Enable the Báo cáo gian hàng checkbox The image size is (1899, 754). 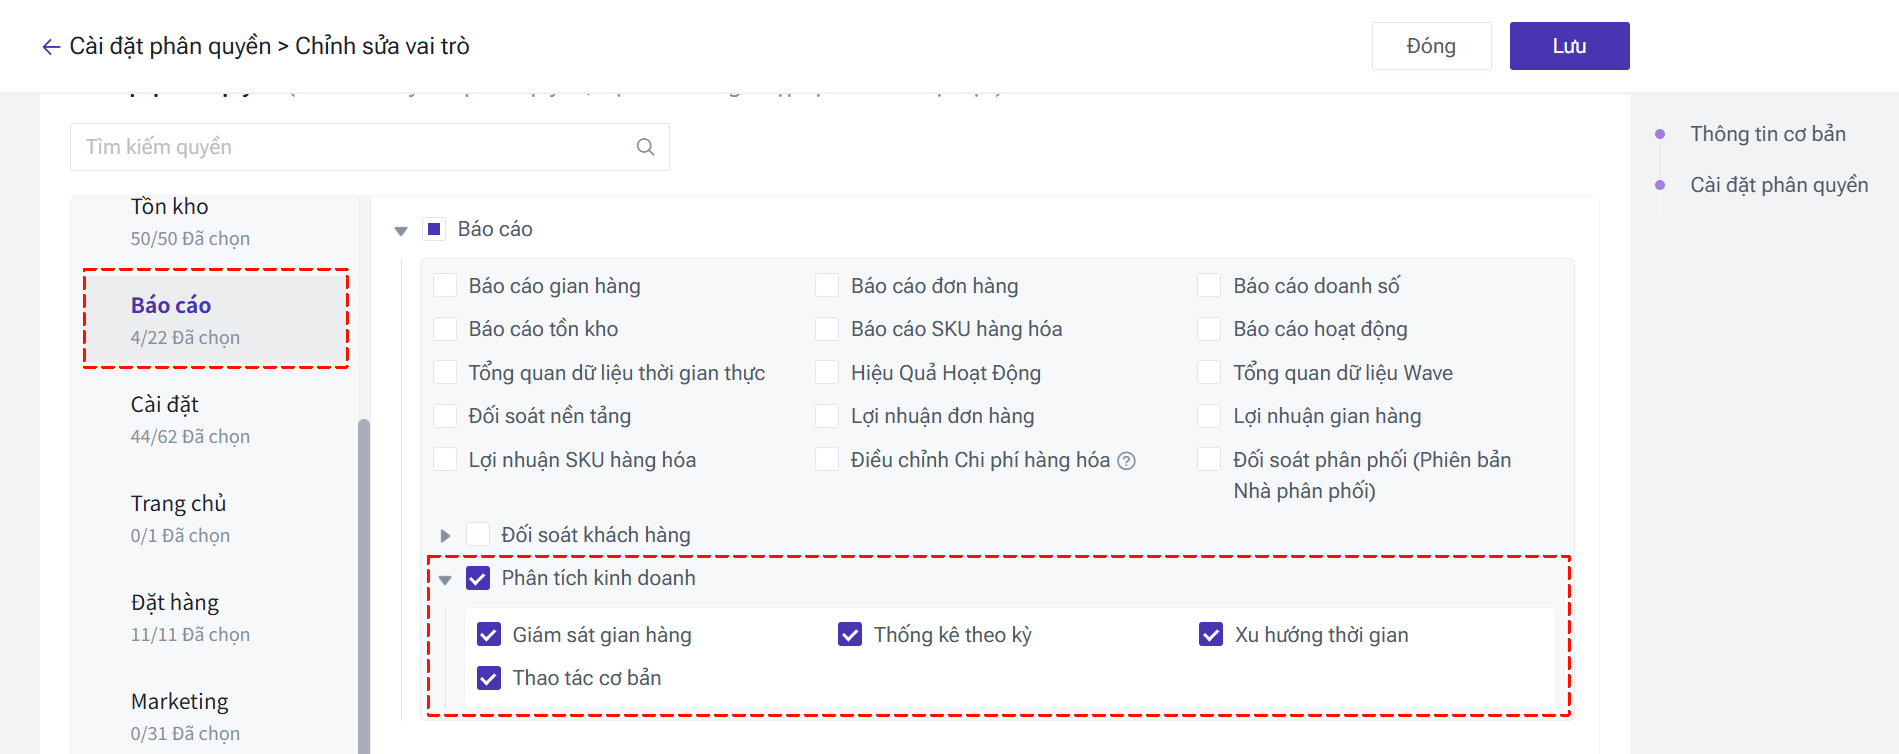pyautogui.click(x=445, y=286)
